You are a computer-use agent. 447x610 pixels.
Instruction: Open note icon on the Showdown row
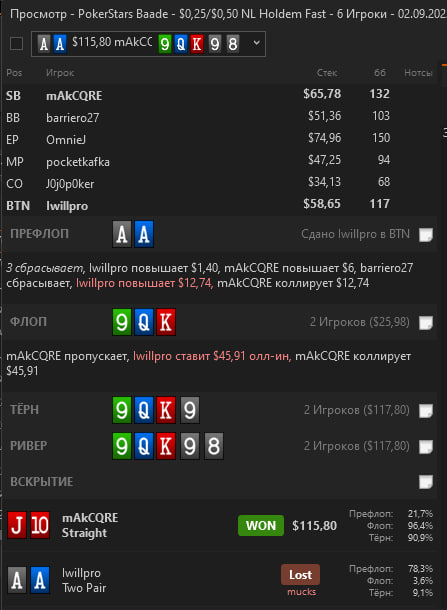[426, 482]
